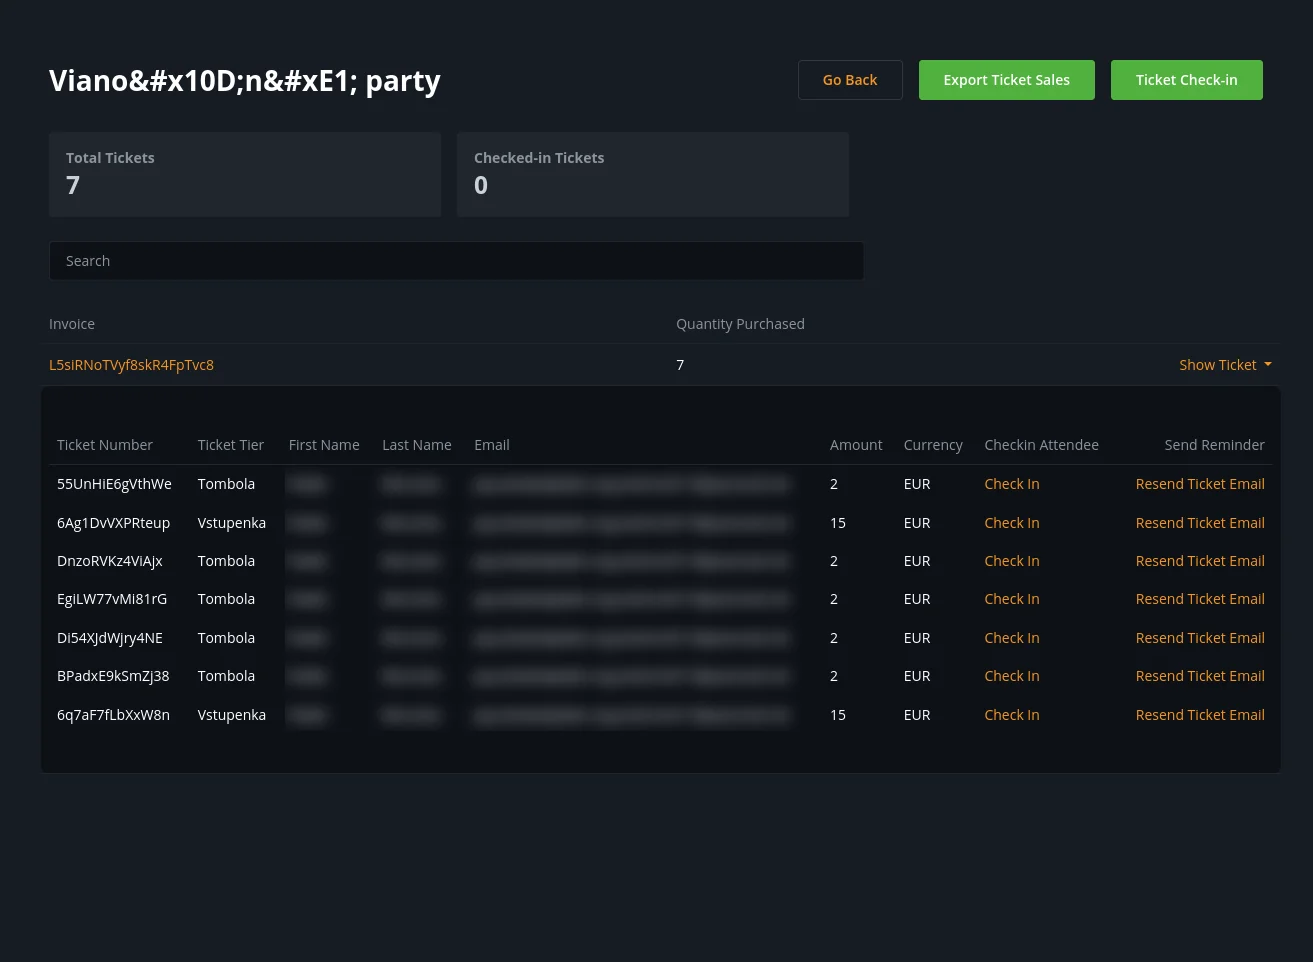Screen dimensions: 1313x962
Task: Resend ticket email for EgiLW77vMi81rG
Action: (x=1199, y=599)
